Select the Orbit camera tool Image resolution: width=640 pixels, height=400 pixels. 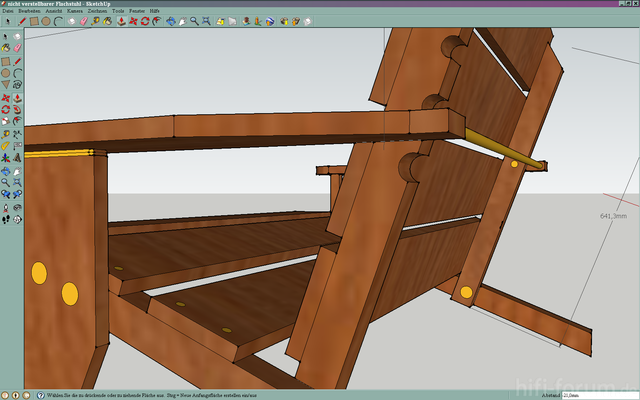point(170,21)
